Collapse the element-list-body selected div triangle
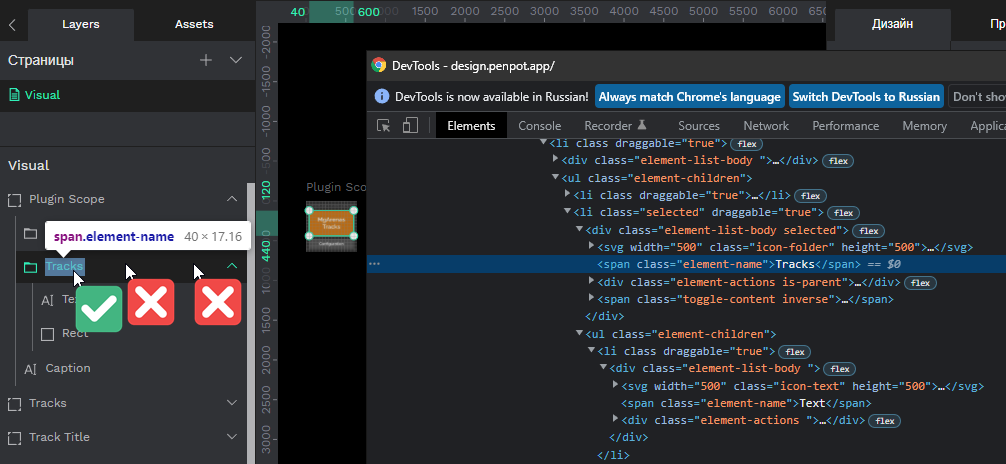 [579, 229]
